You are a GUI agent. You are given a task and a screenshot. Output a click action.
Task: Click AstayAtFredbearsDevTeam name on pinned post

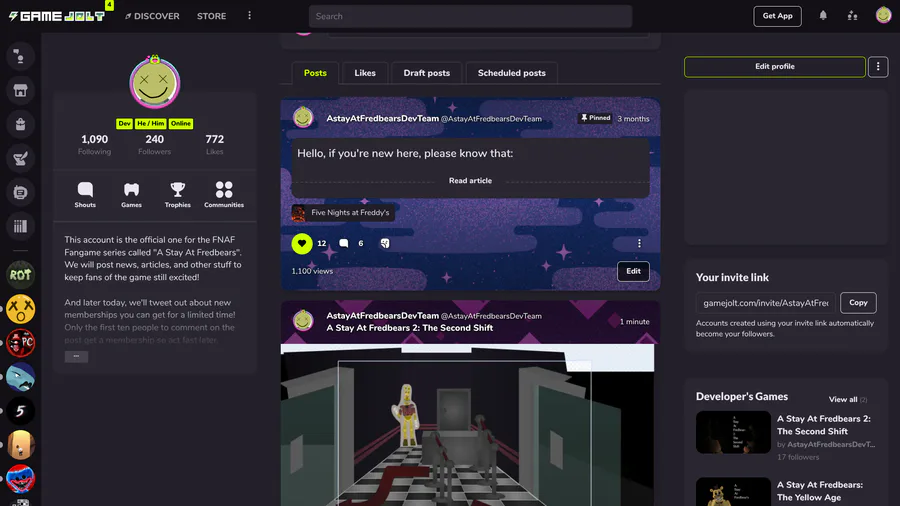(x=382, y=118)
